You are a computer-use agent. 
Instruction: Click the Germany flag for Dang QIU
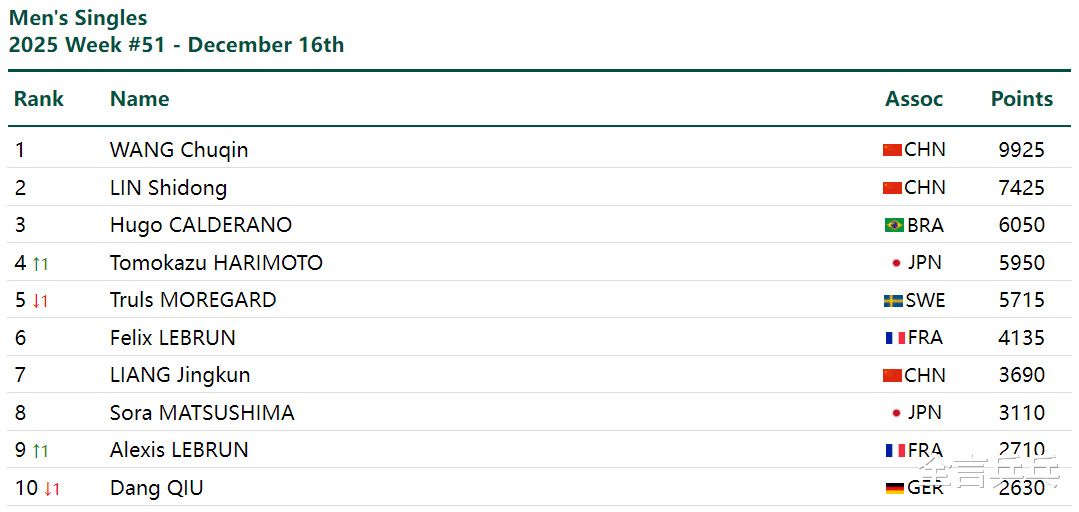coord(895,488)
